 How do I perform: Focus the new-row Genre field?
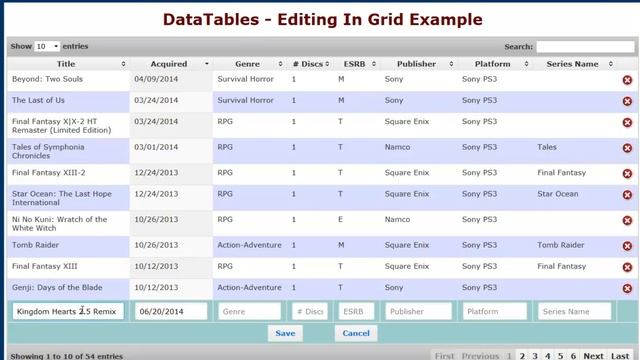click(249, 311)
